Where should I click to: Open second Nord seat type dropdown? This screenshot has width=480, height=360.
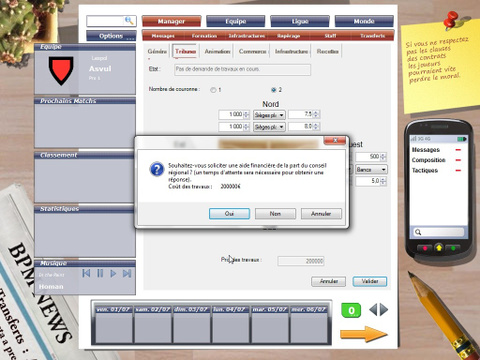269,127
